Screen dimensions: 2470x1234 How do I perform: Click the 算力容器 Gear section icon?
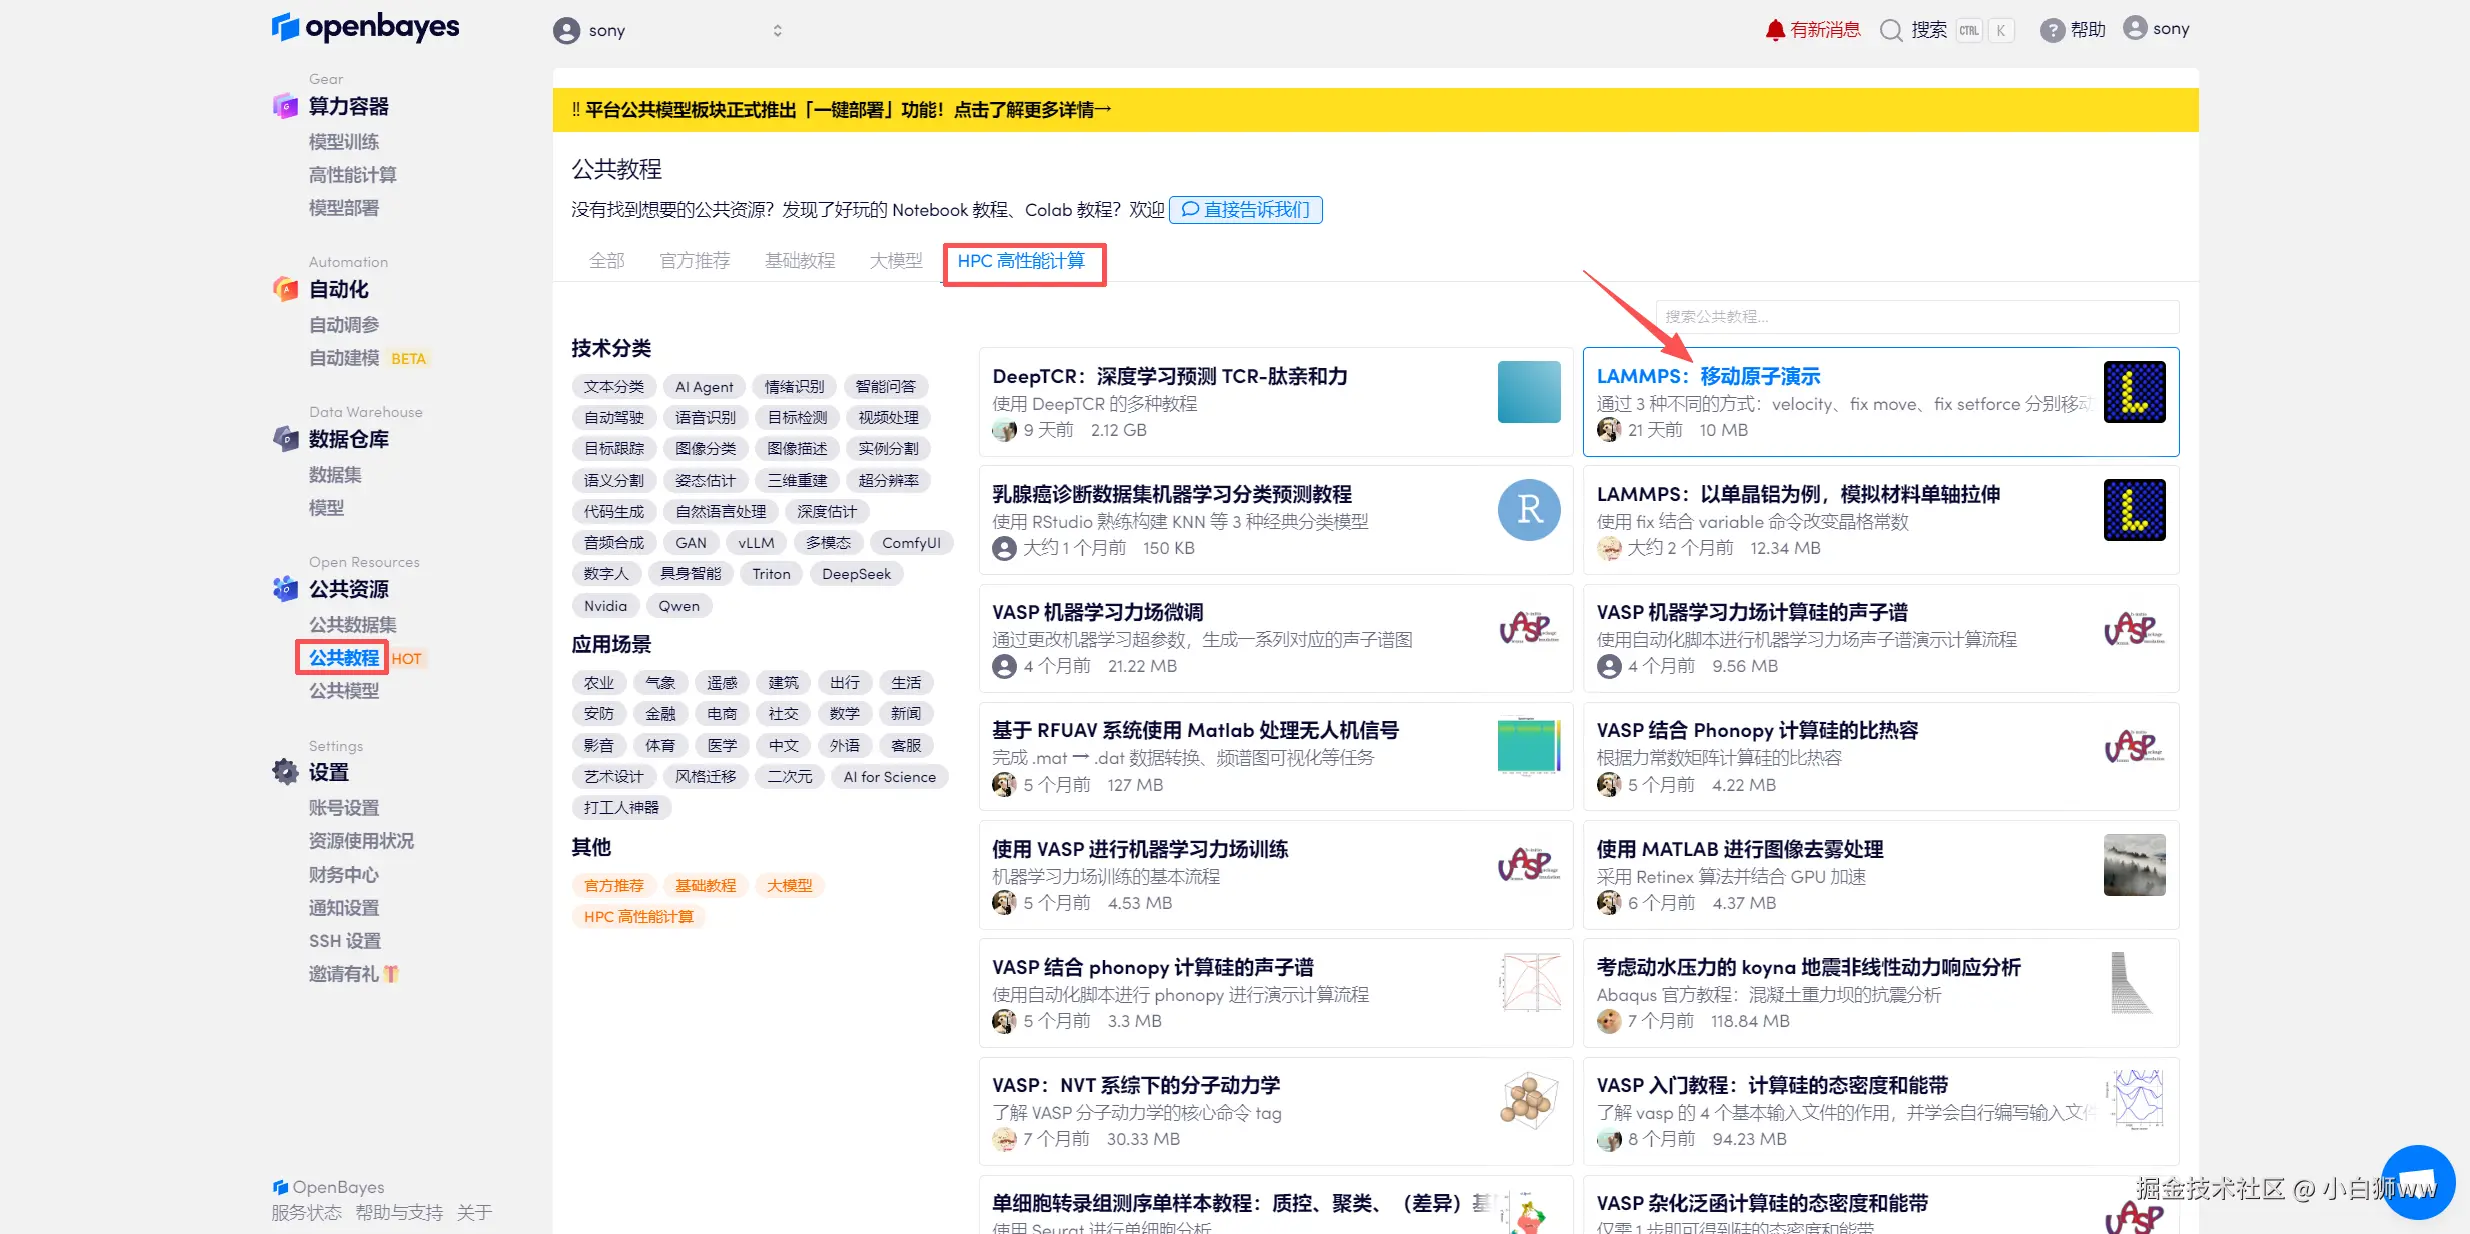click(x=285, y=106)
